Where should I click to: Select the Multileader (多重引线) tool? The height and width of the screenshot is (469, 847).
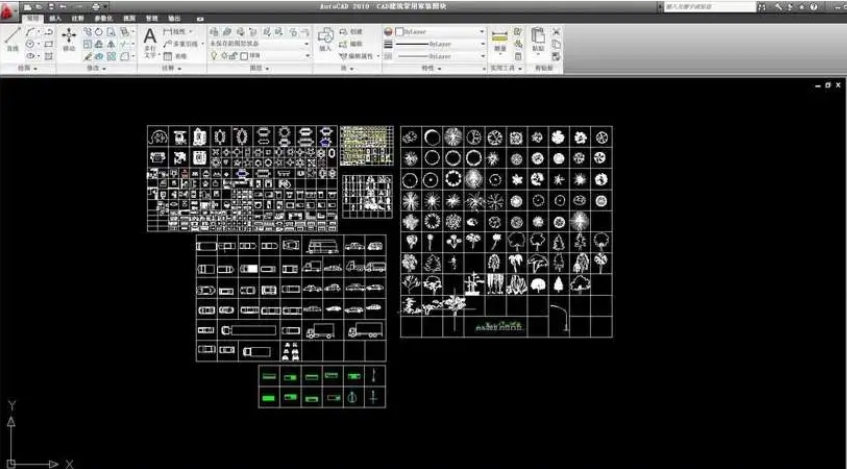pyautogui.click(x=181, y=44)
